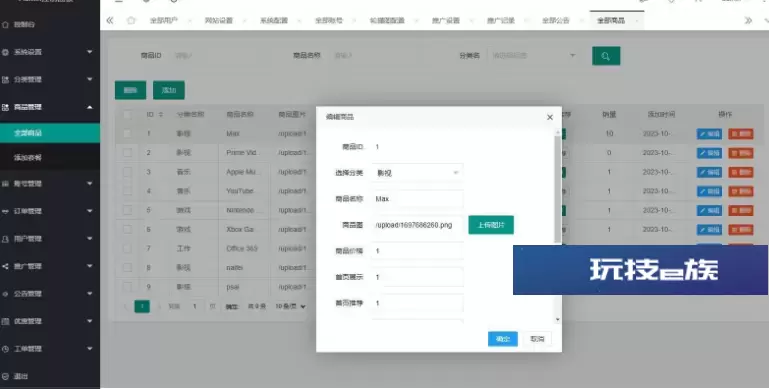This screenshot has height=389, width=769.
Task: Click the 上传图片 upload button
Action: click(x=491, y=225)
